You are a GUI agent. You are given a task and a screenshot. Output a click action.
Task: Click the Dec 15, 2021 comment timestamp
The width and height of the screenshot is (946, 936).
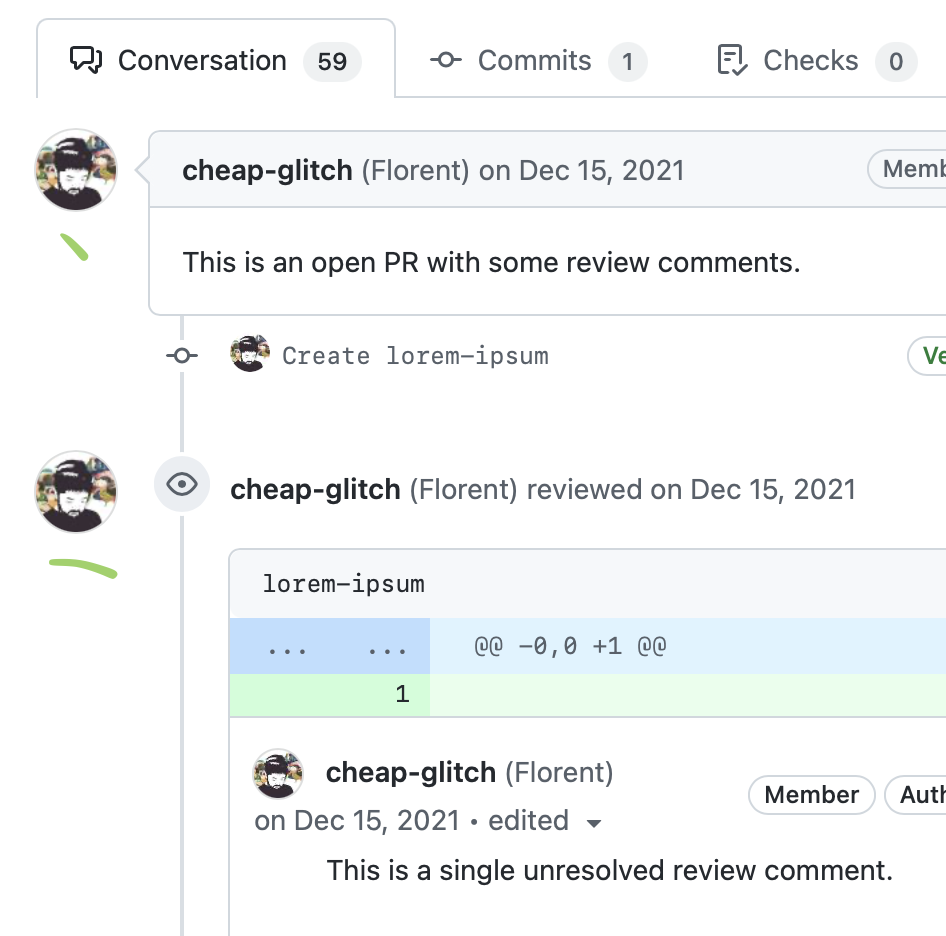[x=356, y=821]
